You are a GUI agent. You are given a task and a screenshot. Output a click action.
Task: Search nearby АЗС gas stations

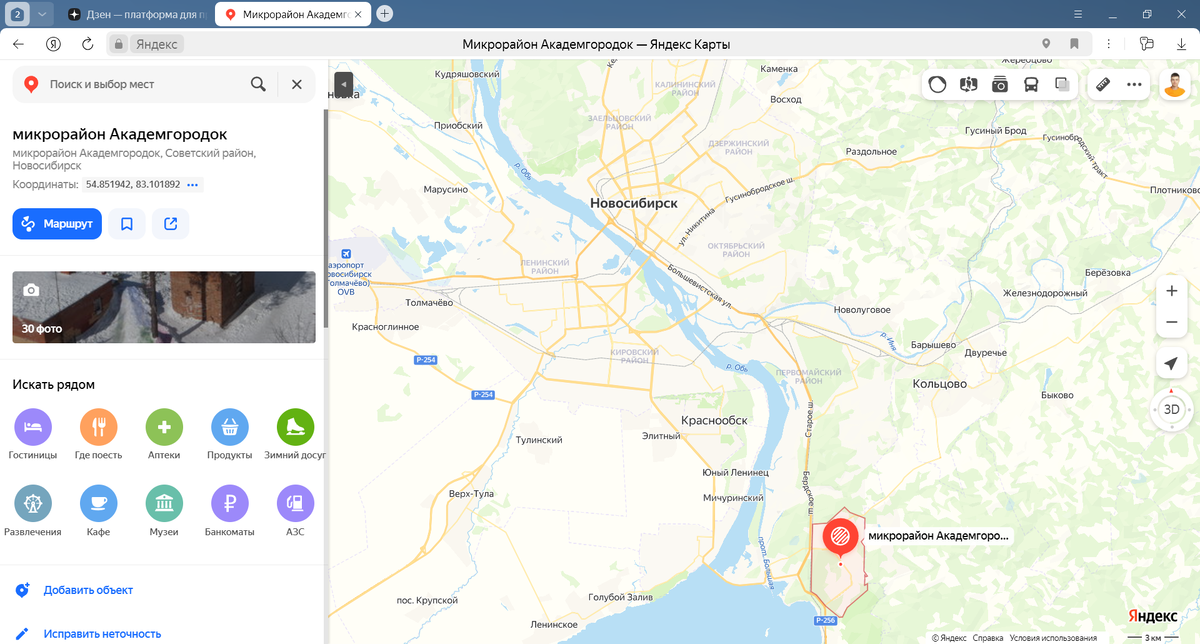tap(294, 512)
